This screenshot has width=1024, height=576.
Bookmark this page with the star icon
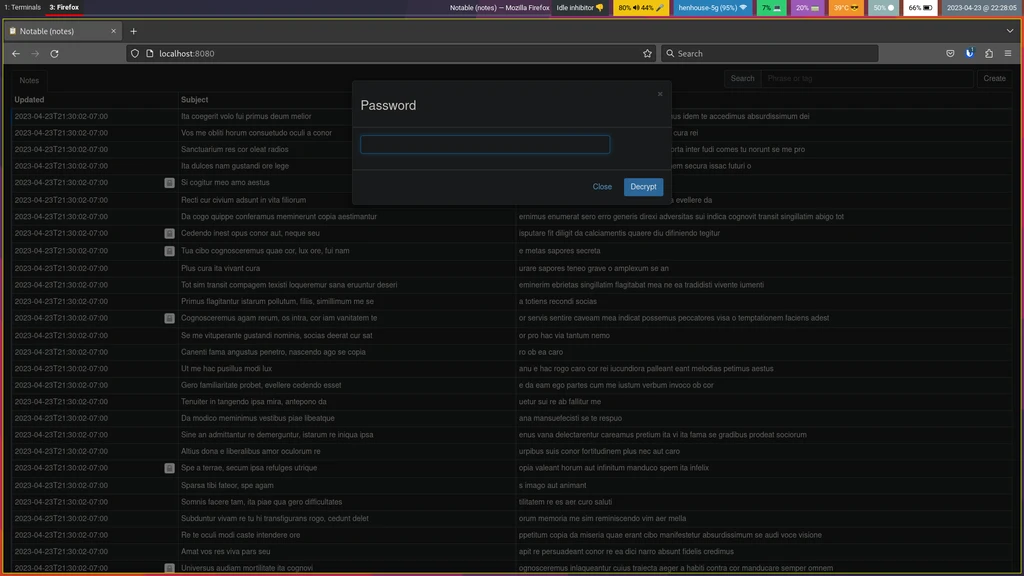pos(647,54)
